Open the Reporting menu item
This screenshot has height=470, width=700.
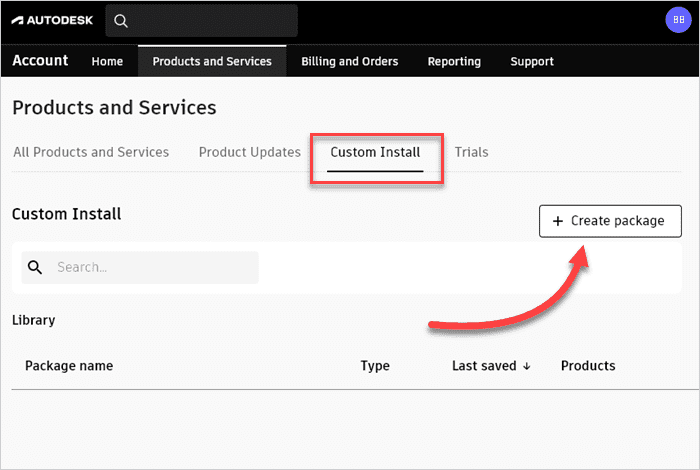(454, 61)
